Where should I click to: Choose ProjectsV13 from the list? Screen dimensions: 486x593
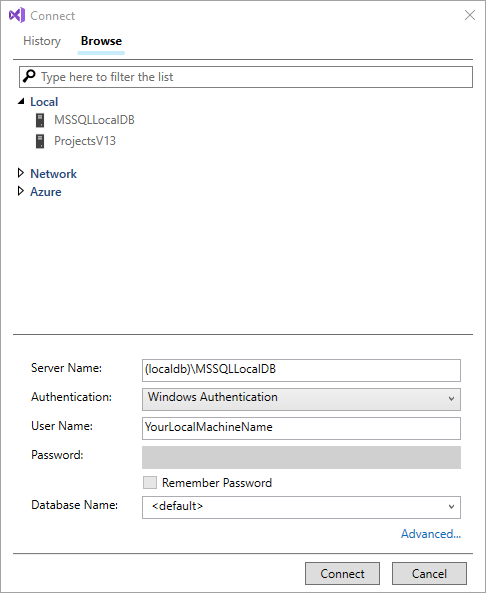coord(85,141)
